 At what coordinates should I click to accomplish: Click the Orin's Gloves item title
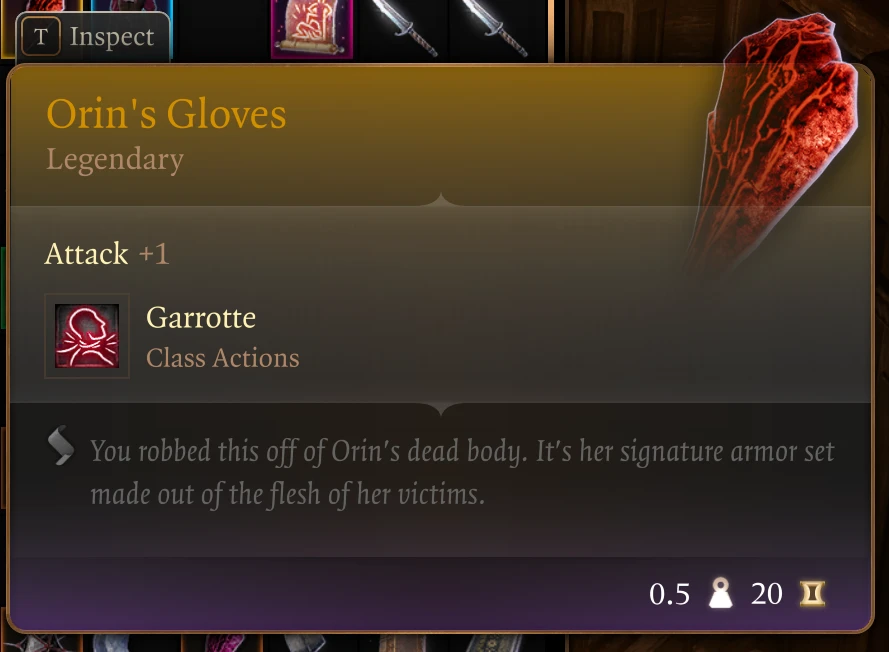click(x=166, y=114)
